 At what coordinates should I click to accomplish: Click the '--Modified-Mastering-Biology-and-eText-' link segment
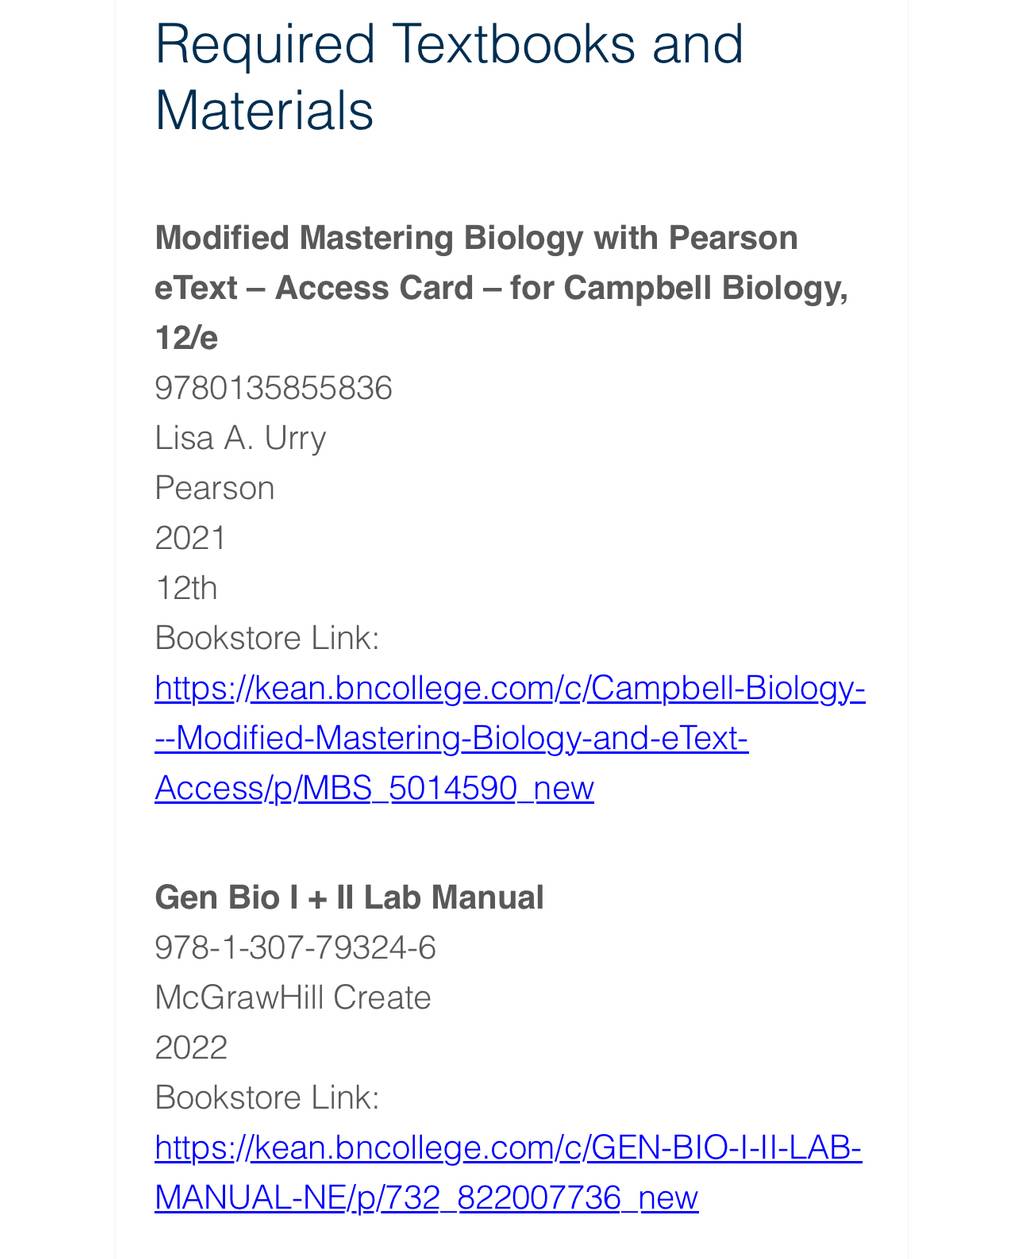click(452, 738)
